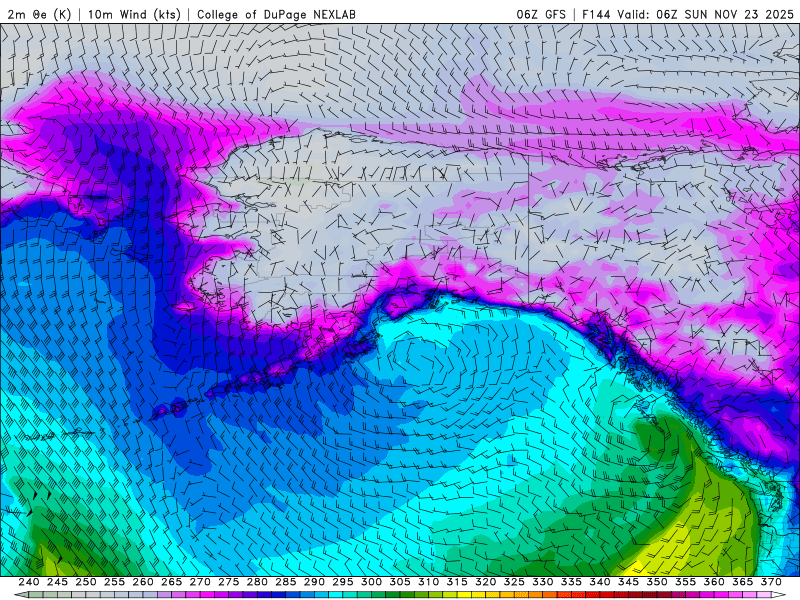Click the 270 label on the color scale

pyautogui.click(x=200, y=582)
